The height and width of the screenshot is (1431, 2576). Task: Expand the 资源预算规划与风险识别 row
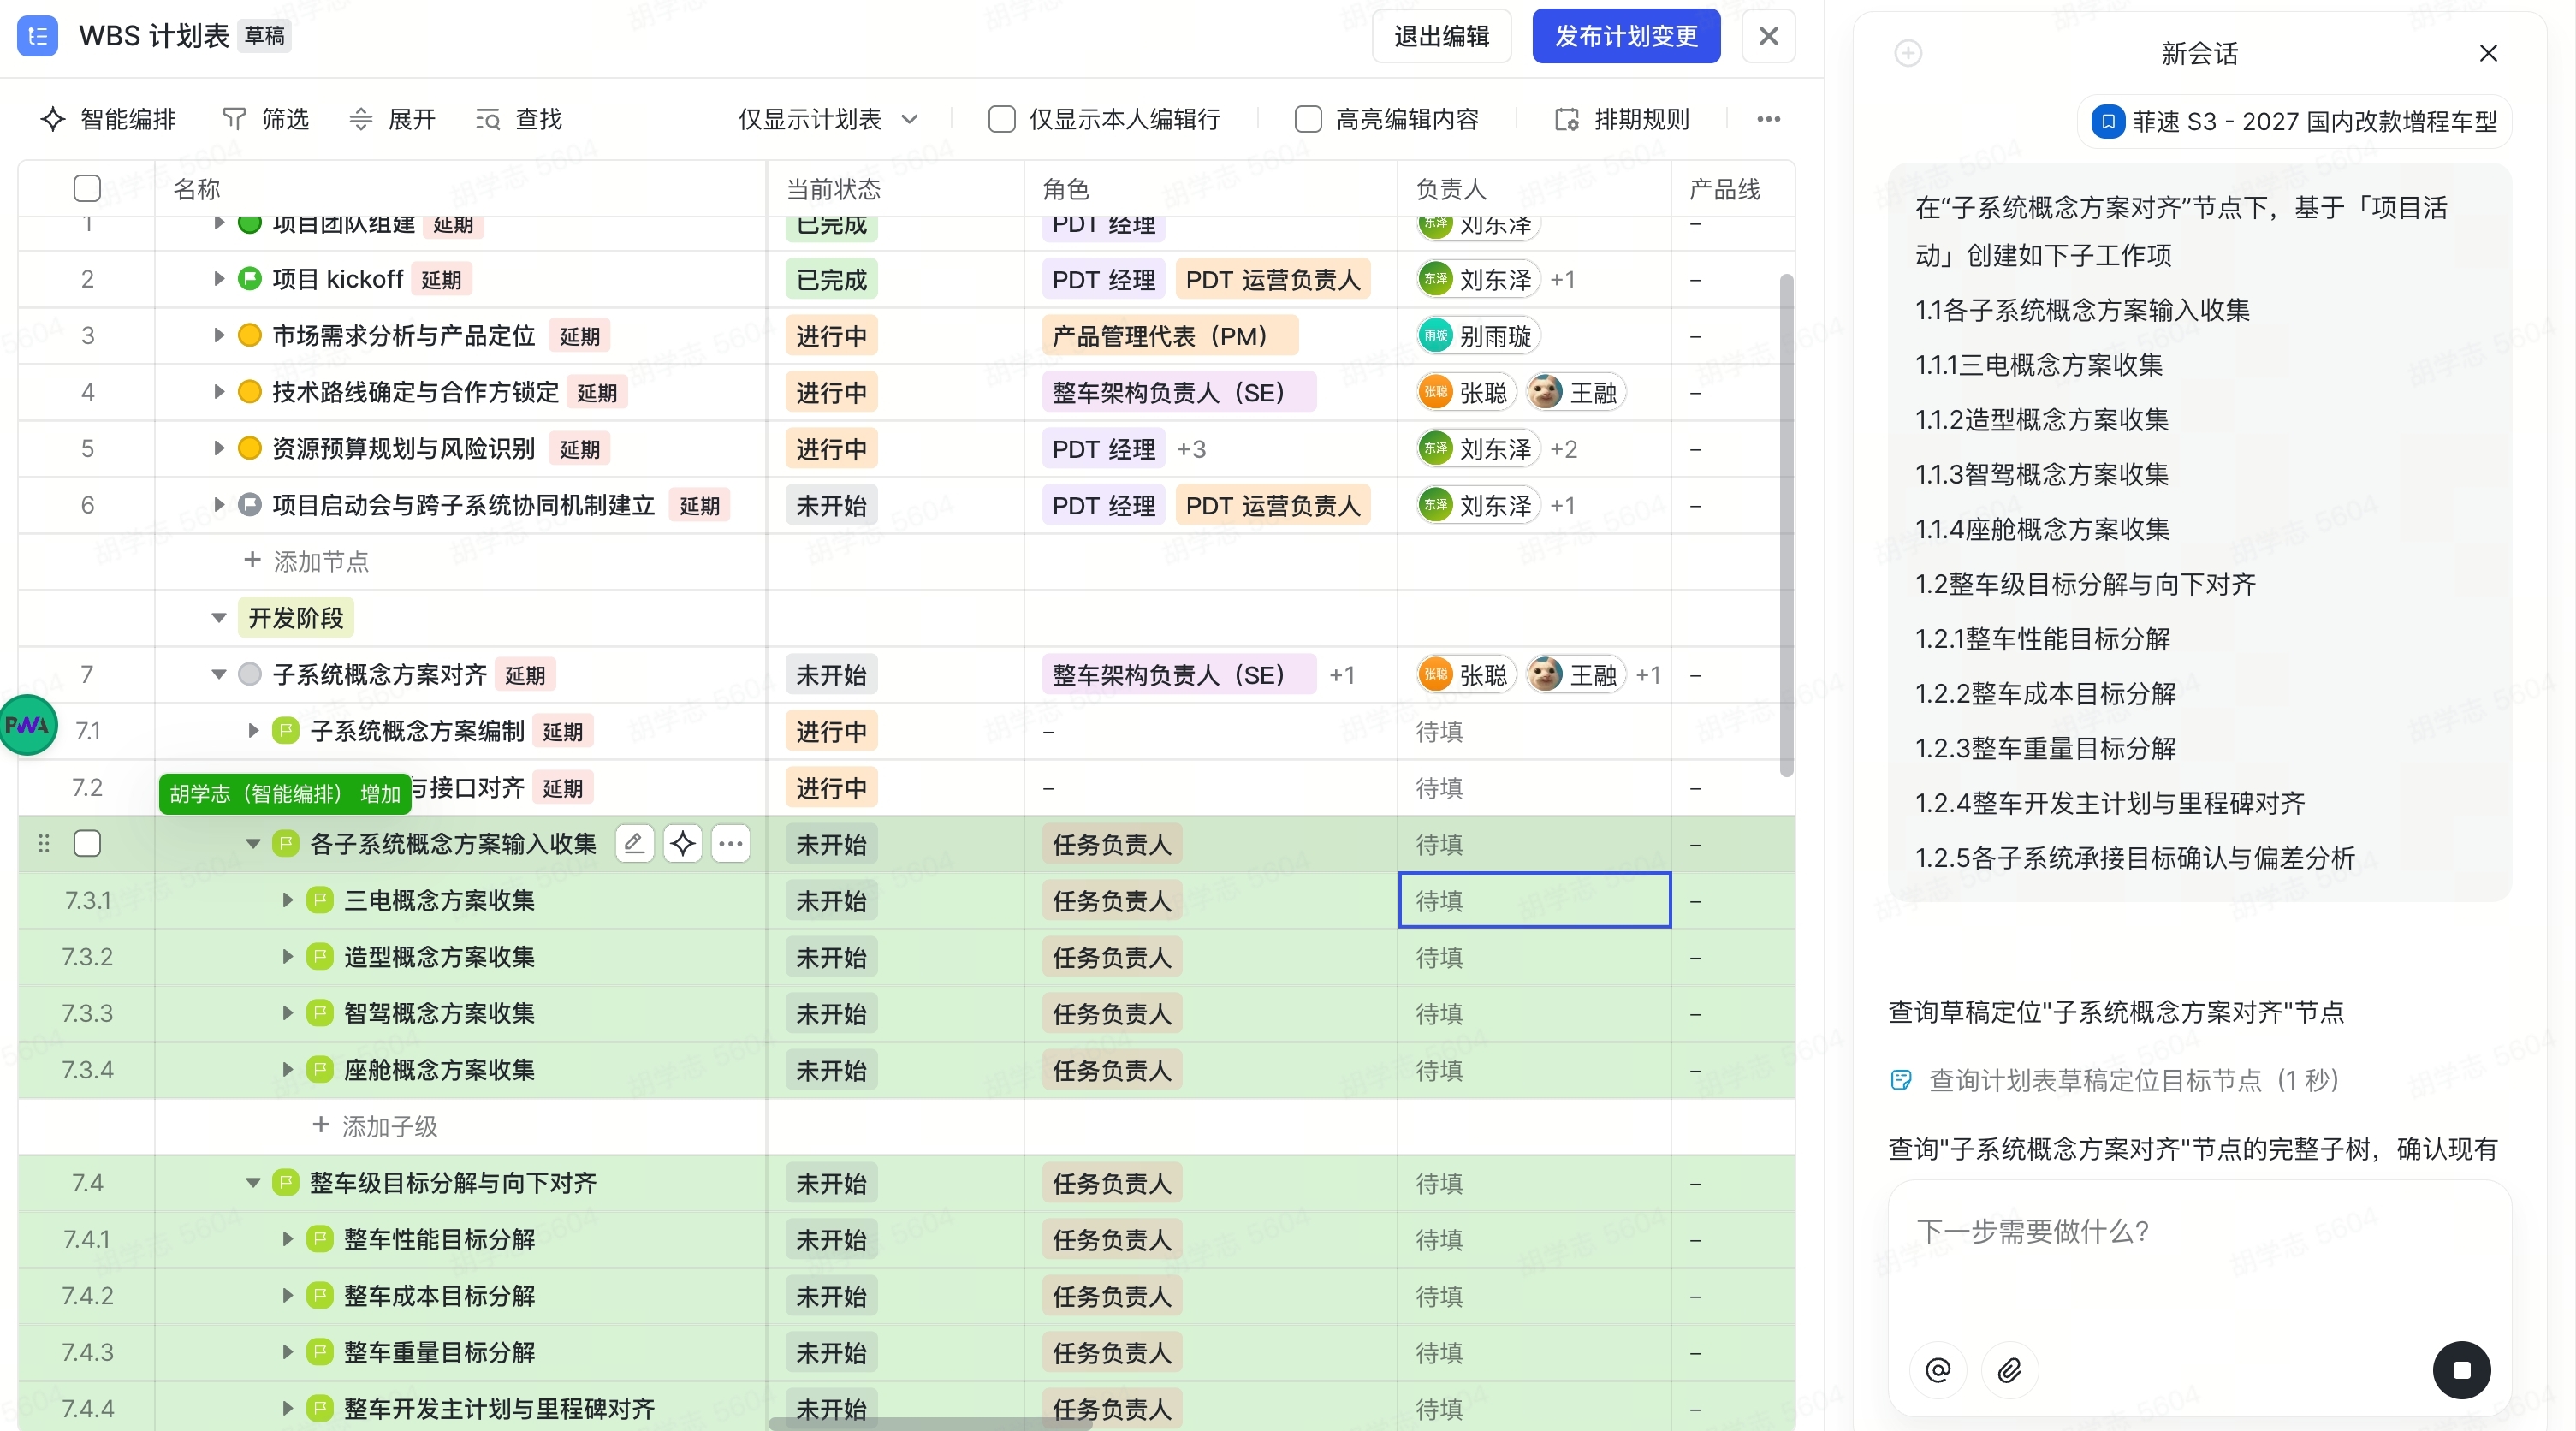pos(218,449)
